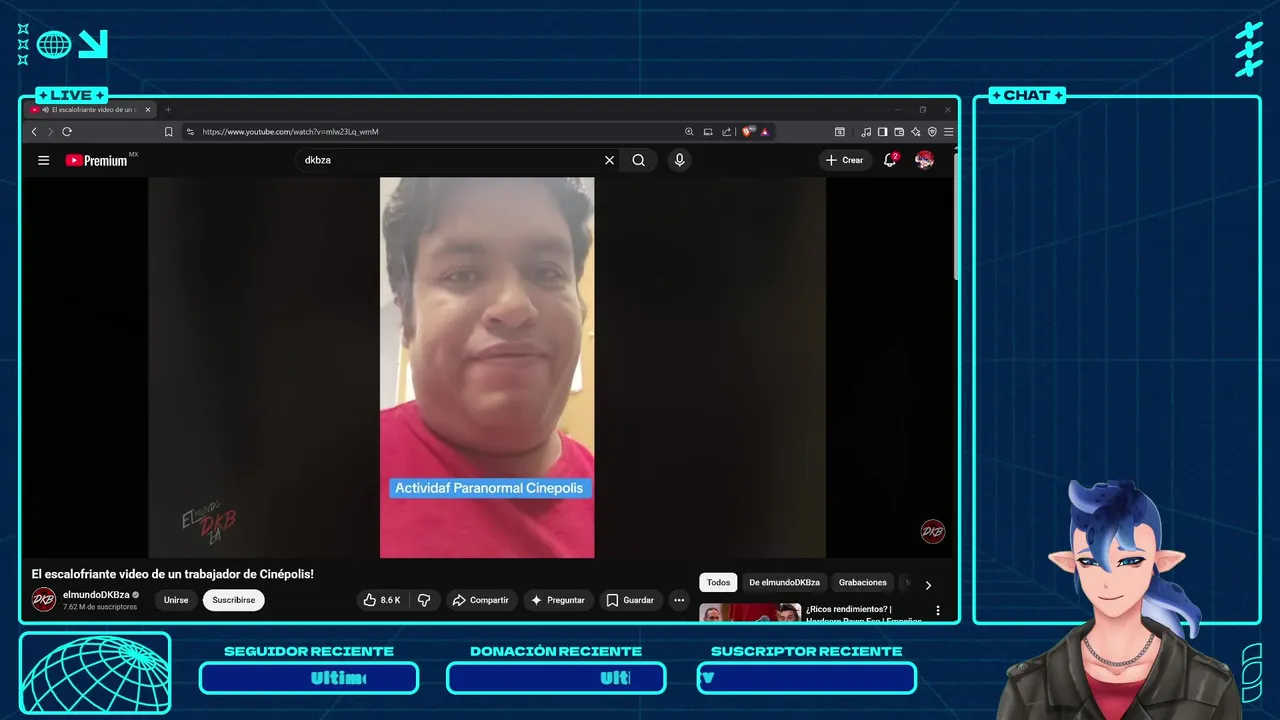Screen dimensions: 1280x720
Task: Reload the YouTube page
Action: point(67,132)
